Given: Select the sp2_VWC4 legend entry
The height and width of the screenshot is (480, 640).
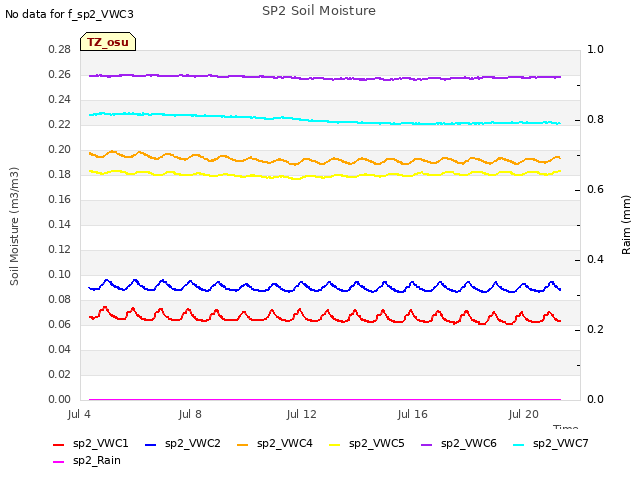Looking at the screenshot, I should tap(275, 443).
